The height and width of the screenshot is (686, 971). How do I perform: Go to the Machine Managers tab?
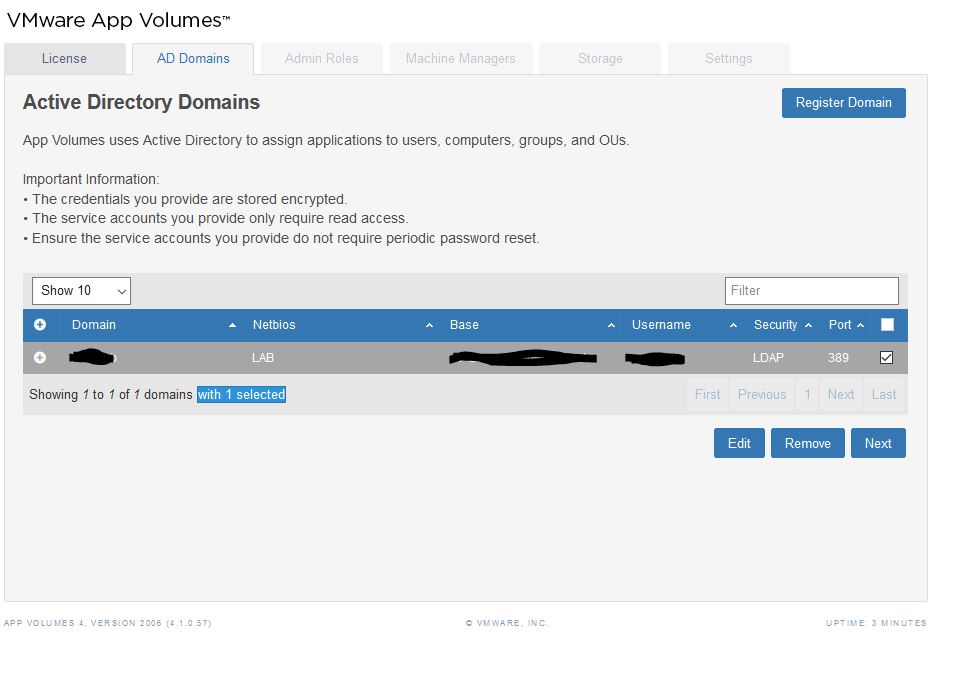click(461, 59)
